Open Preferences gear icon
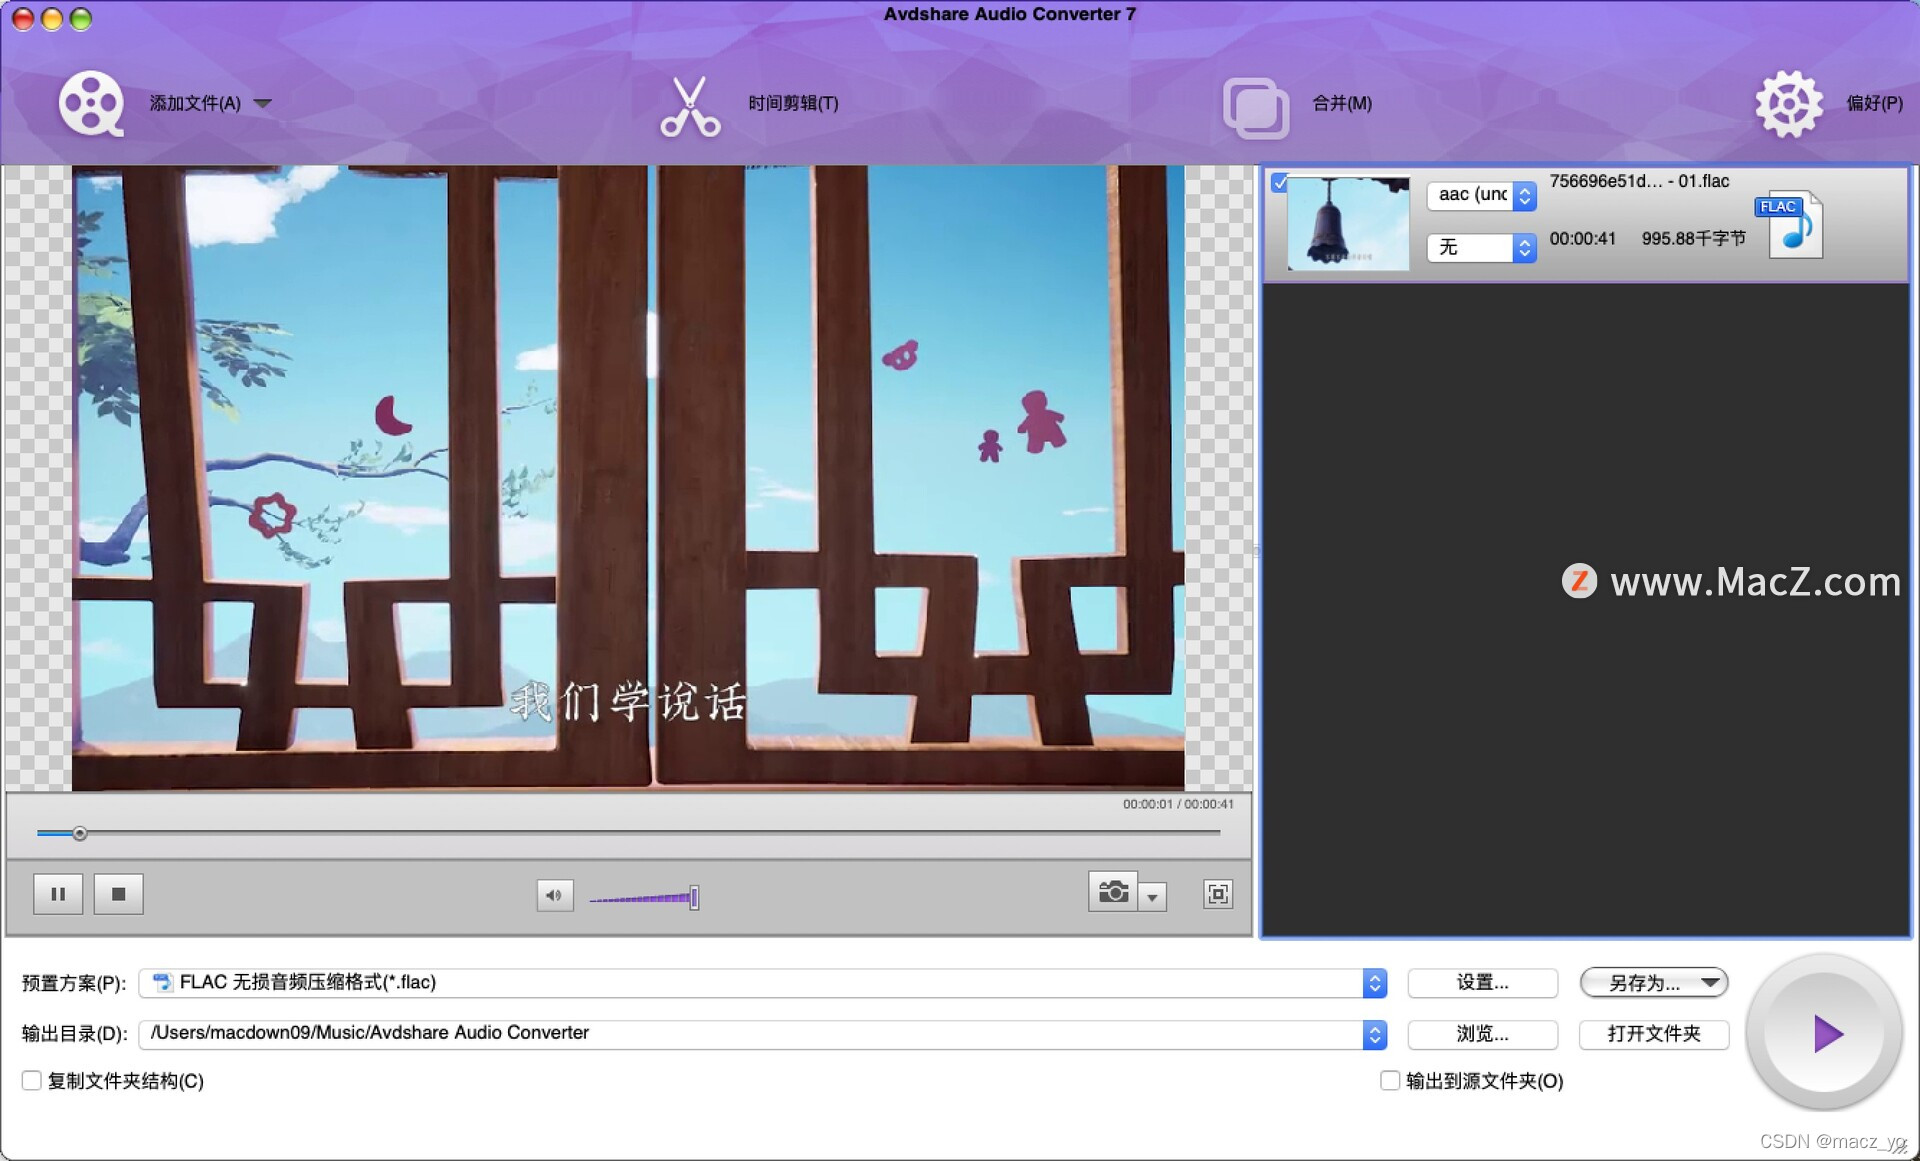 coord(1788,104)
